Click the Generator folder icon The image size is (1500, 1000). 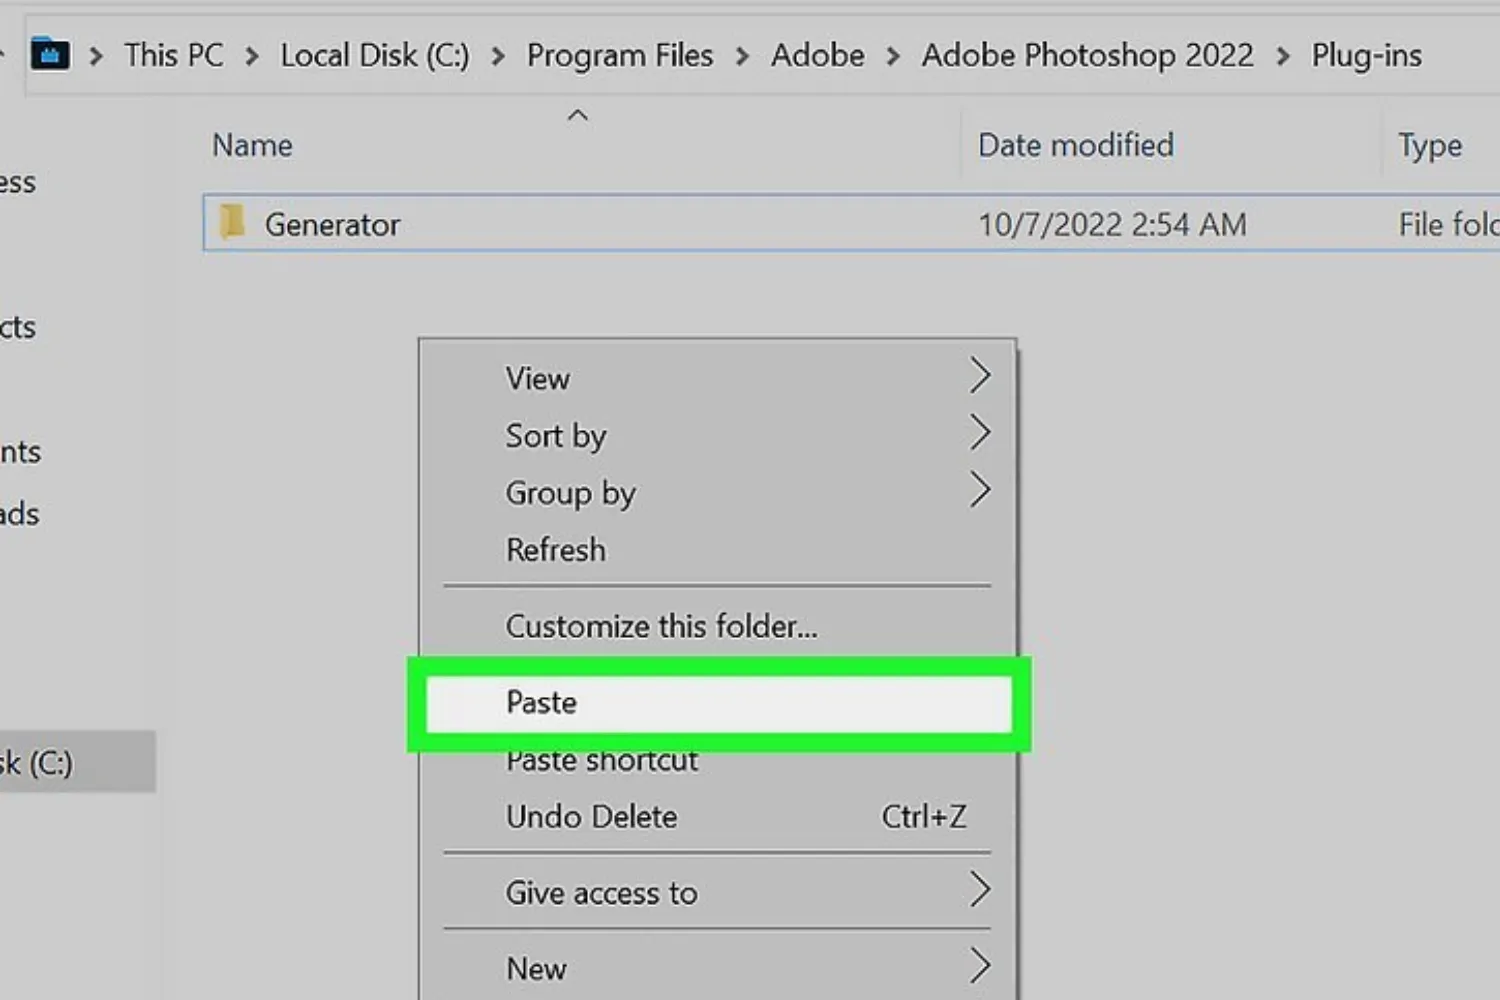point(233,223)
